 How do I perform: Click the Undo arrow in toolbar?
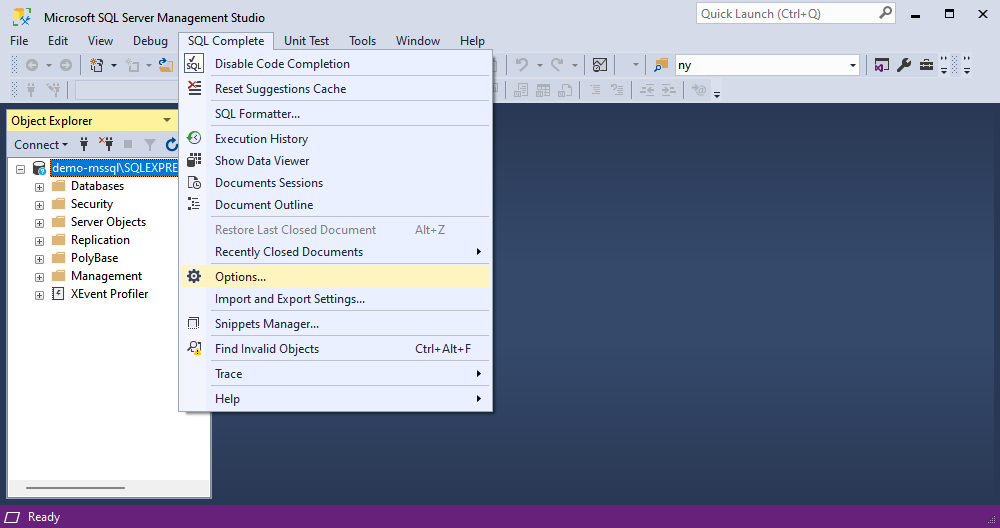click(522, 65)
